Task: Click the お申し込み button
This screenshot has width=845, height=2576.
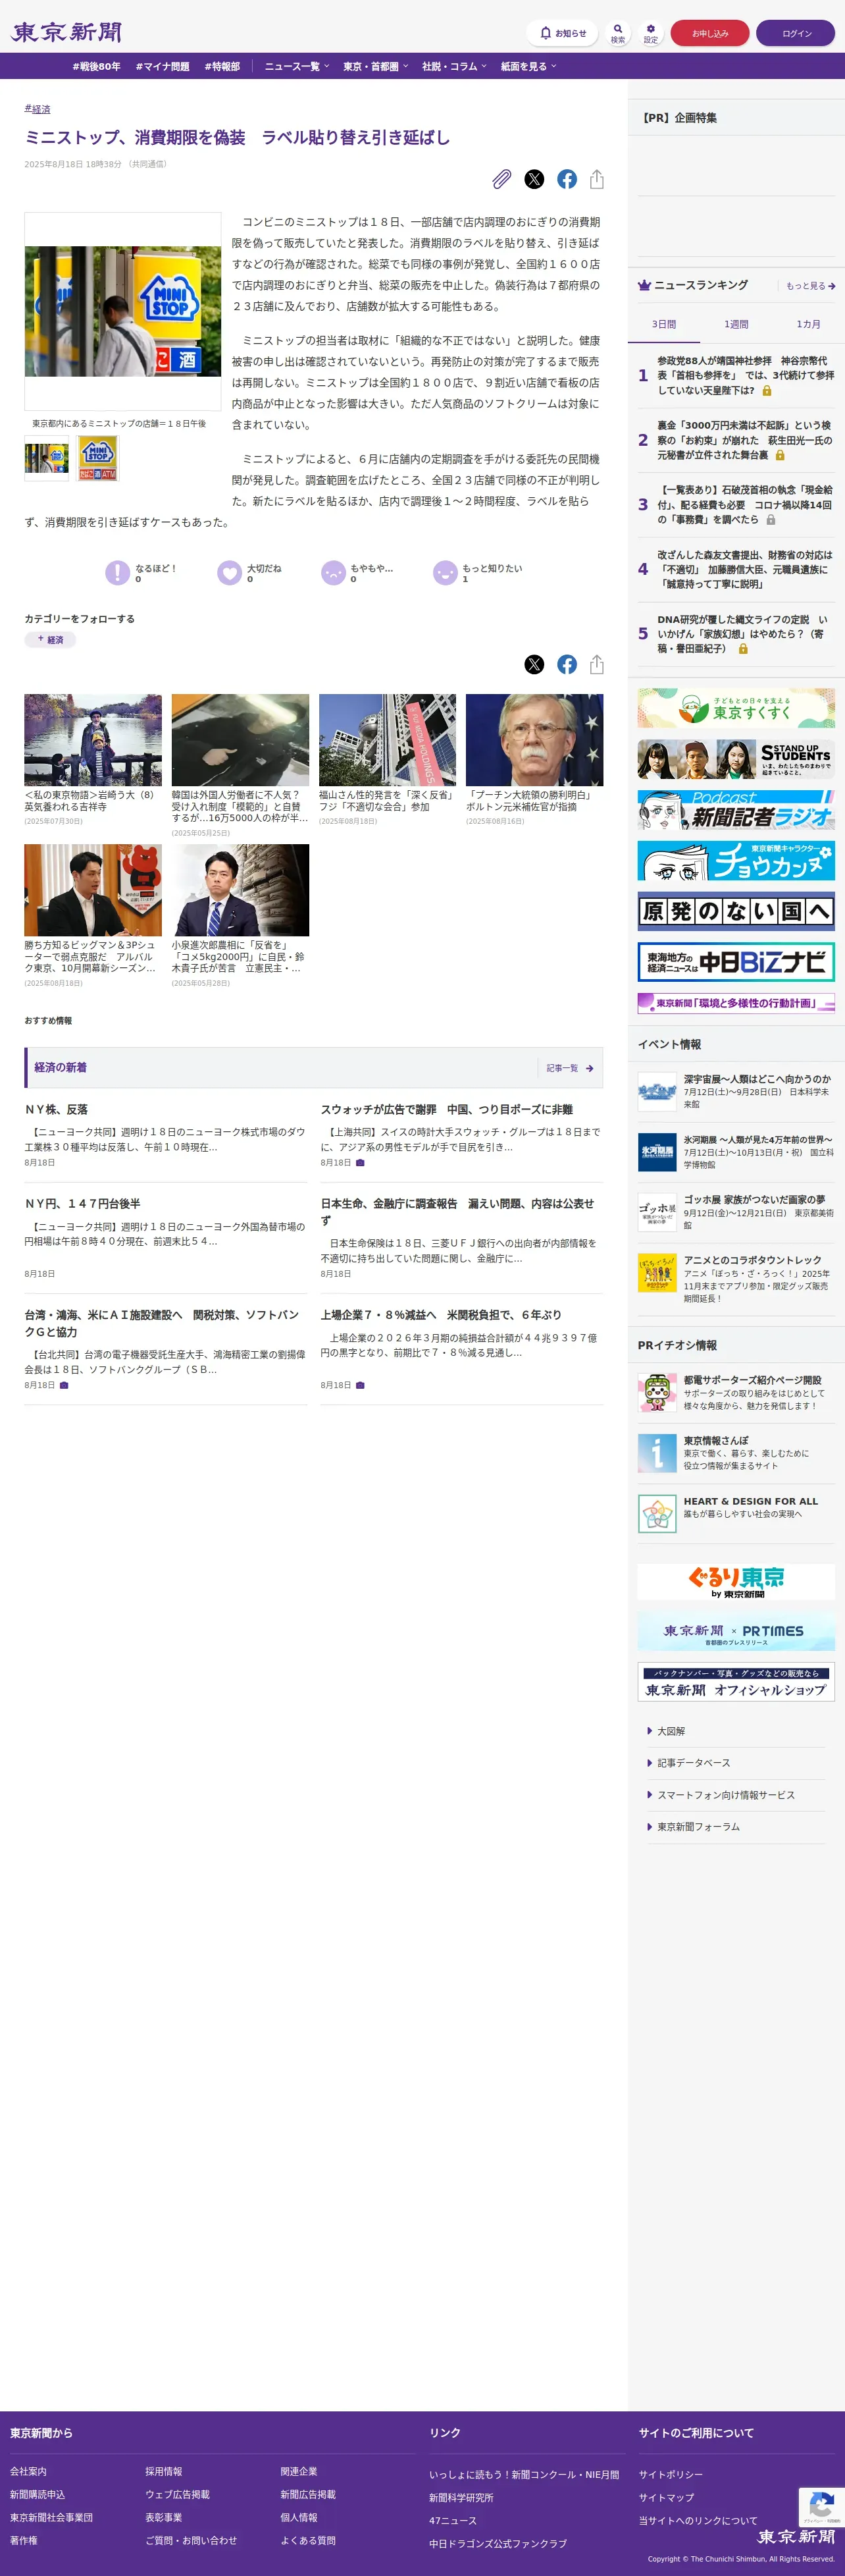Action: click(x=710, y=33)
